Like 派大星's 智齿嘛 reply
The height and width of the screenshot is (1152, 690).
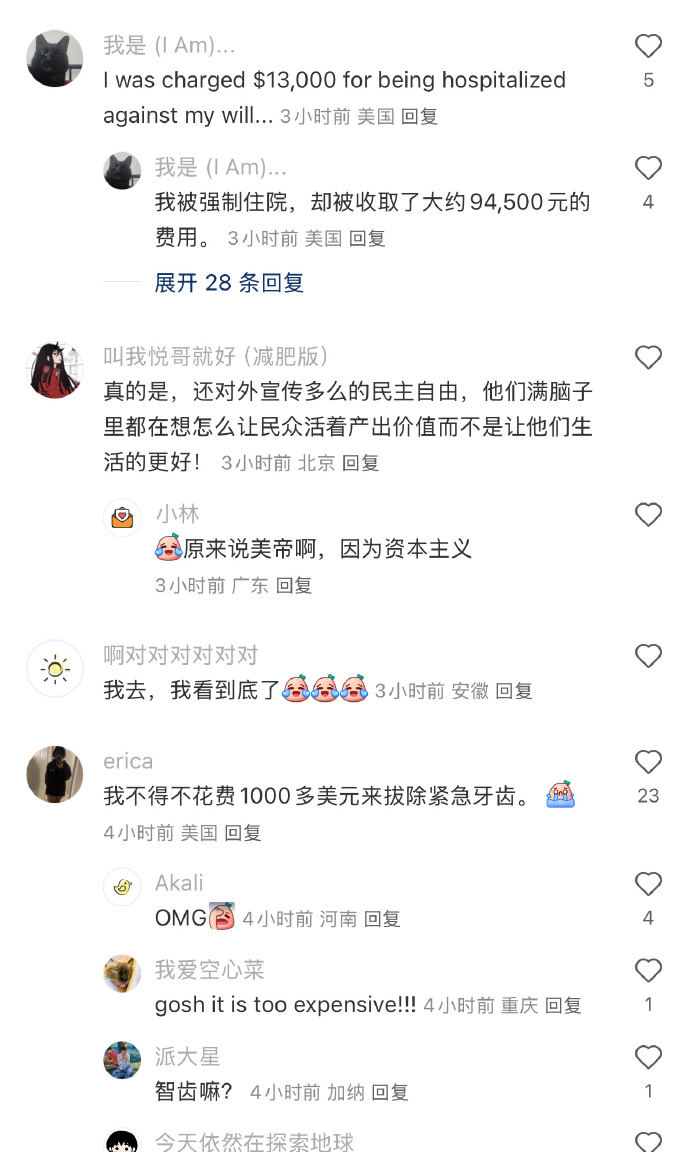click(x=648, y=1056)
